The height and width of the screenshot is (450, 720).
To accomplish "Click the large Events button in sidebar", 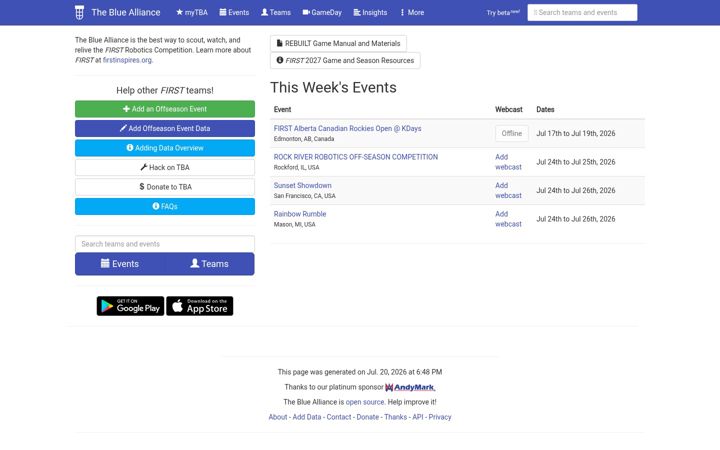I will coord(120,264).
